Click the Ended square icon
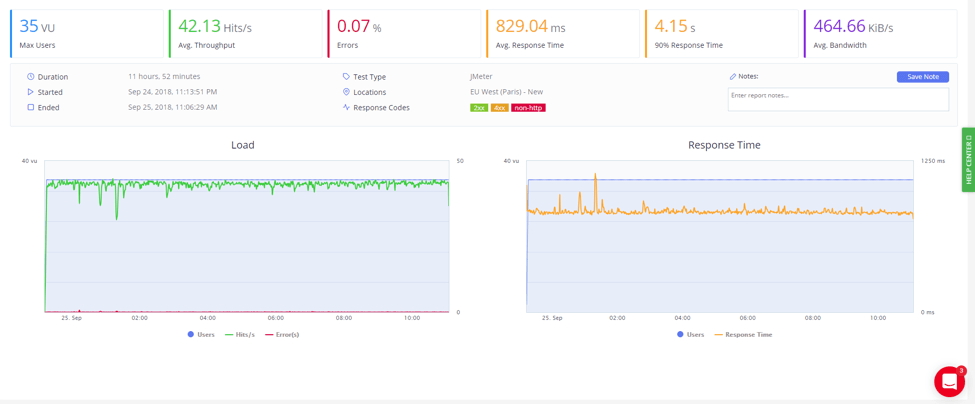Image resolution: width=975 pixels, height=404 pixels. tap(31, 107)
